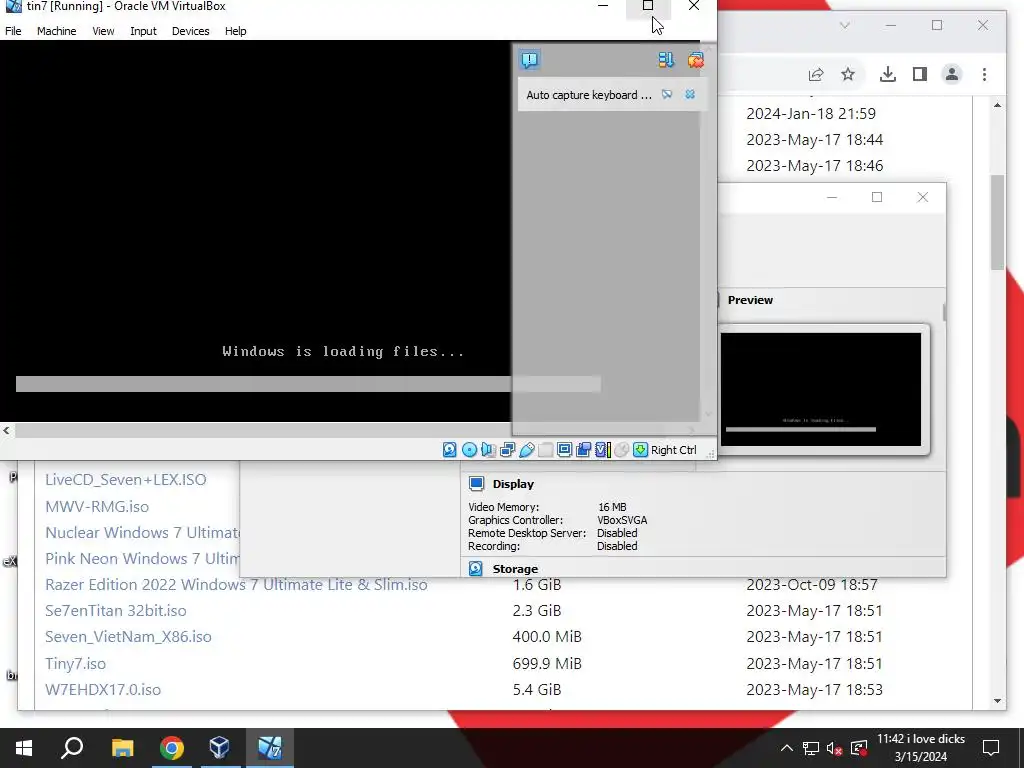
Task: Click the optical disk icon in the VM status bar
Action: click(x=469, y=449)
